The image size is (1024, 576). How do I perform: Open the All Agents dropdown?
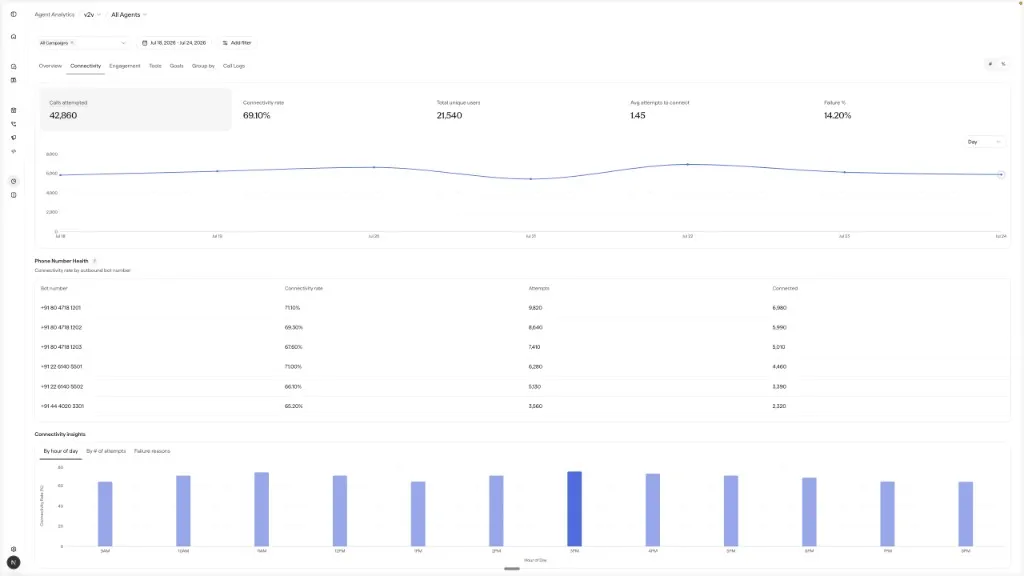pyautogui.click(x=129, y=14)
